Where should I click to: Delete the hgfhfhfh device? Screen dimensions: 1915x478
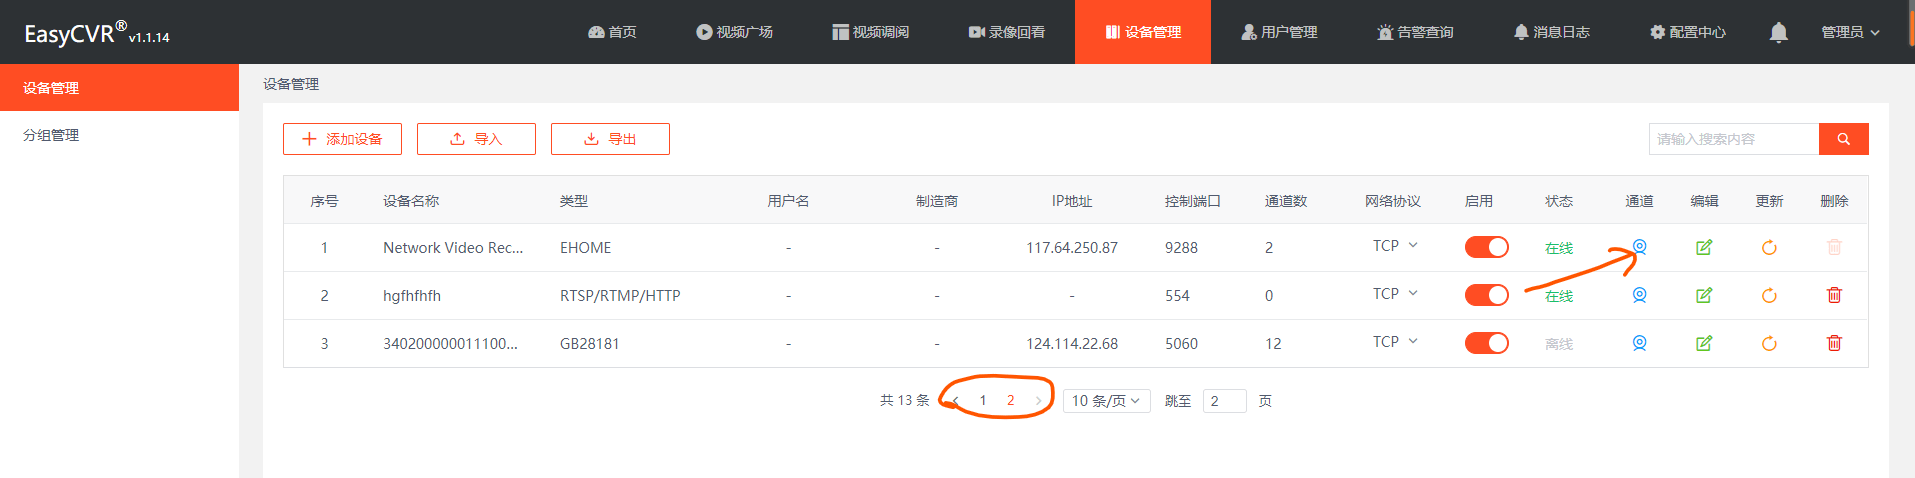point(1834,295)
